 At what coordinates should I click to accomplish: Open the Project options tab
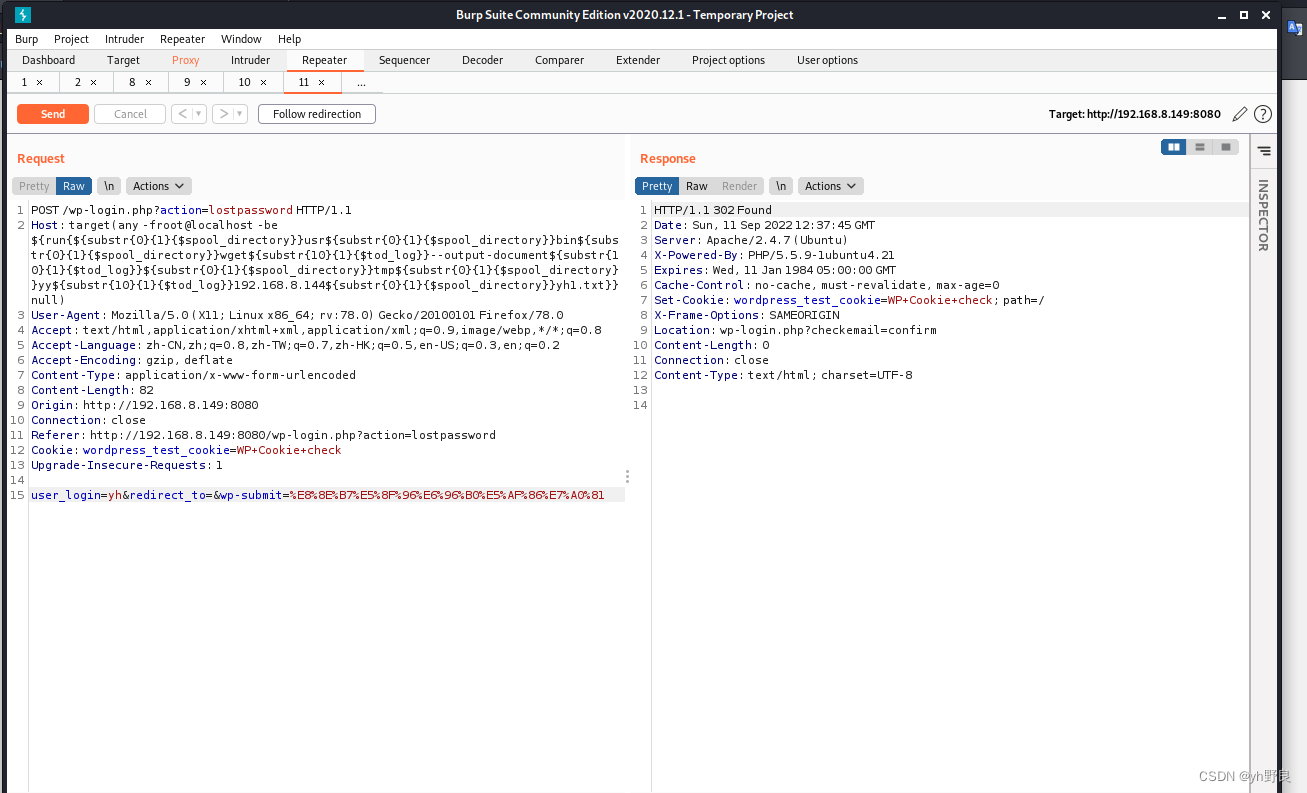(x=728, y=60)
